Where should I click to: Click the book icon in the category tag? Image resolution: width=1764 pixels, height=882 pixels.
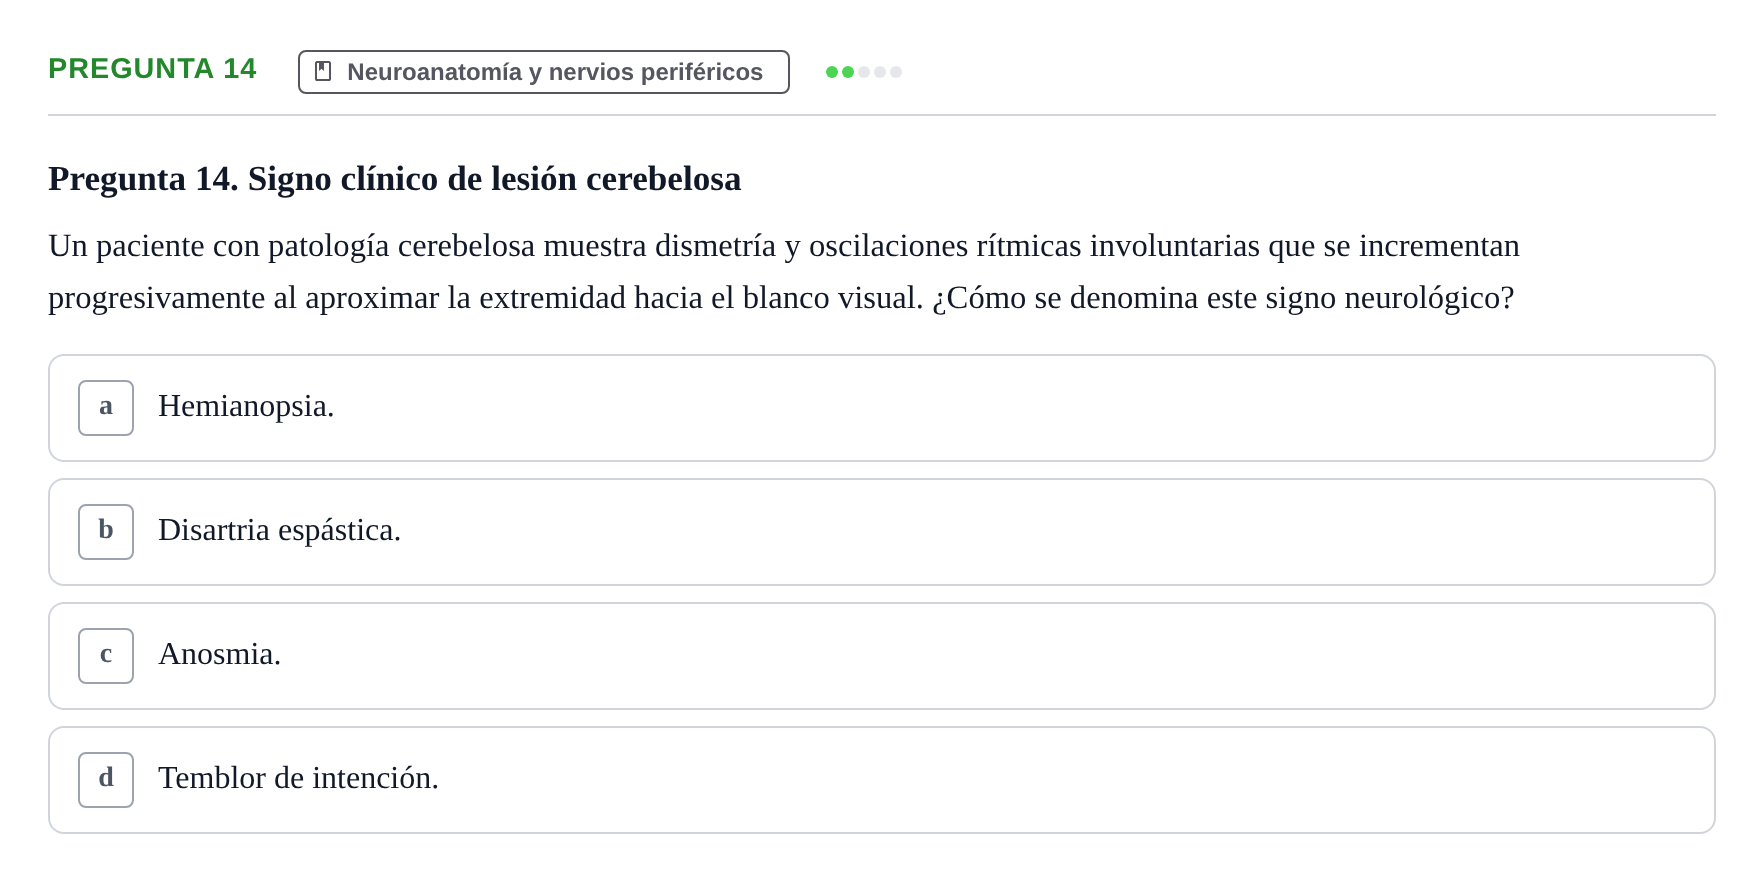(323, 71)
